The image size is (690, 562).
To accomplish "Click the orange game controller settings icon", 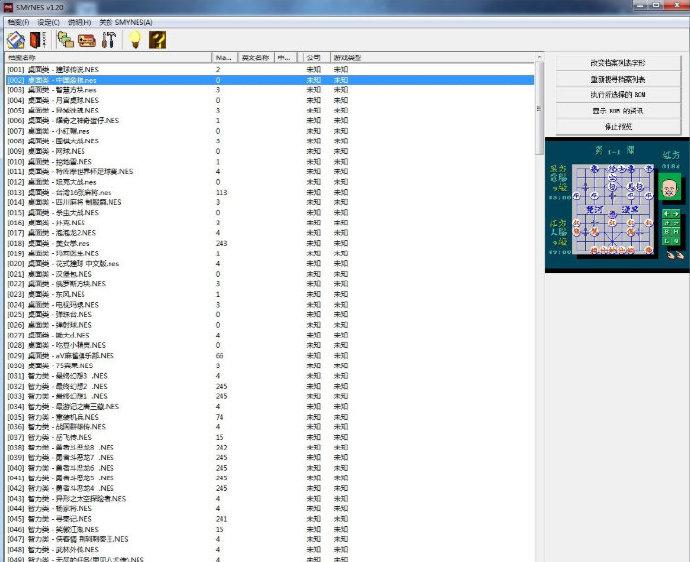I will click(x=87, y=40).
